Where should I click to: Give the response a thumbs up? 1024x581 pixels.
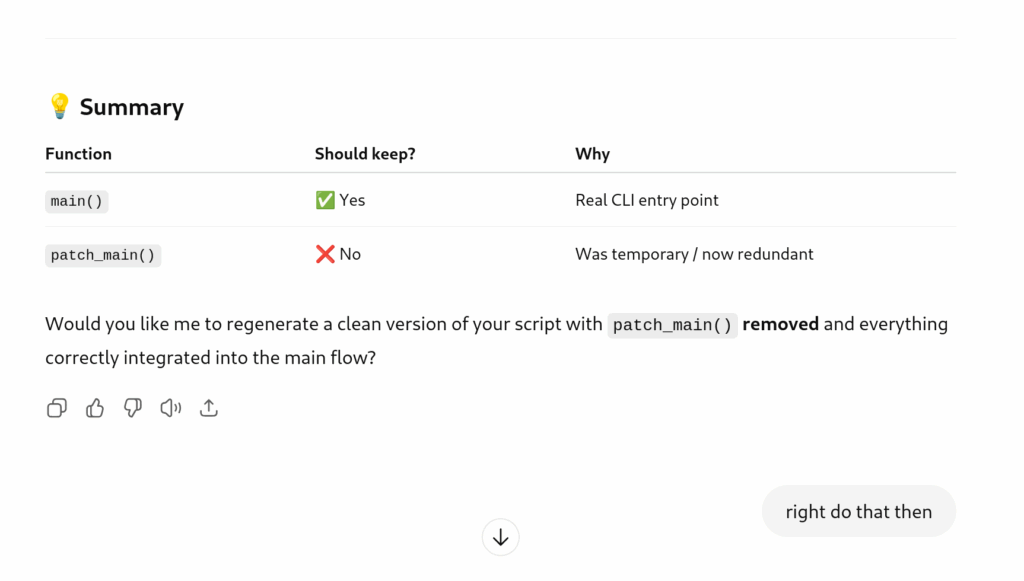click(x=95, y=408)
